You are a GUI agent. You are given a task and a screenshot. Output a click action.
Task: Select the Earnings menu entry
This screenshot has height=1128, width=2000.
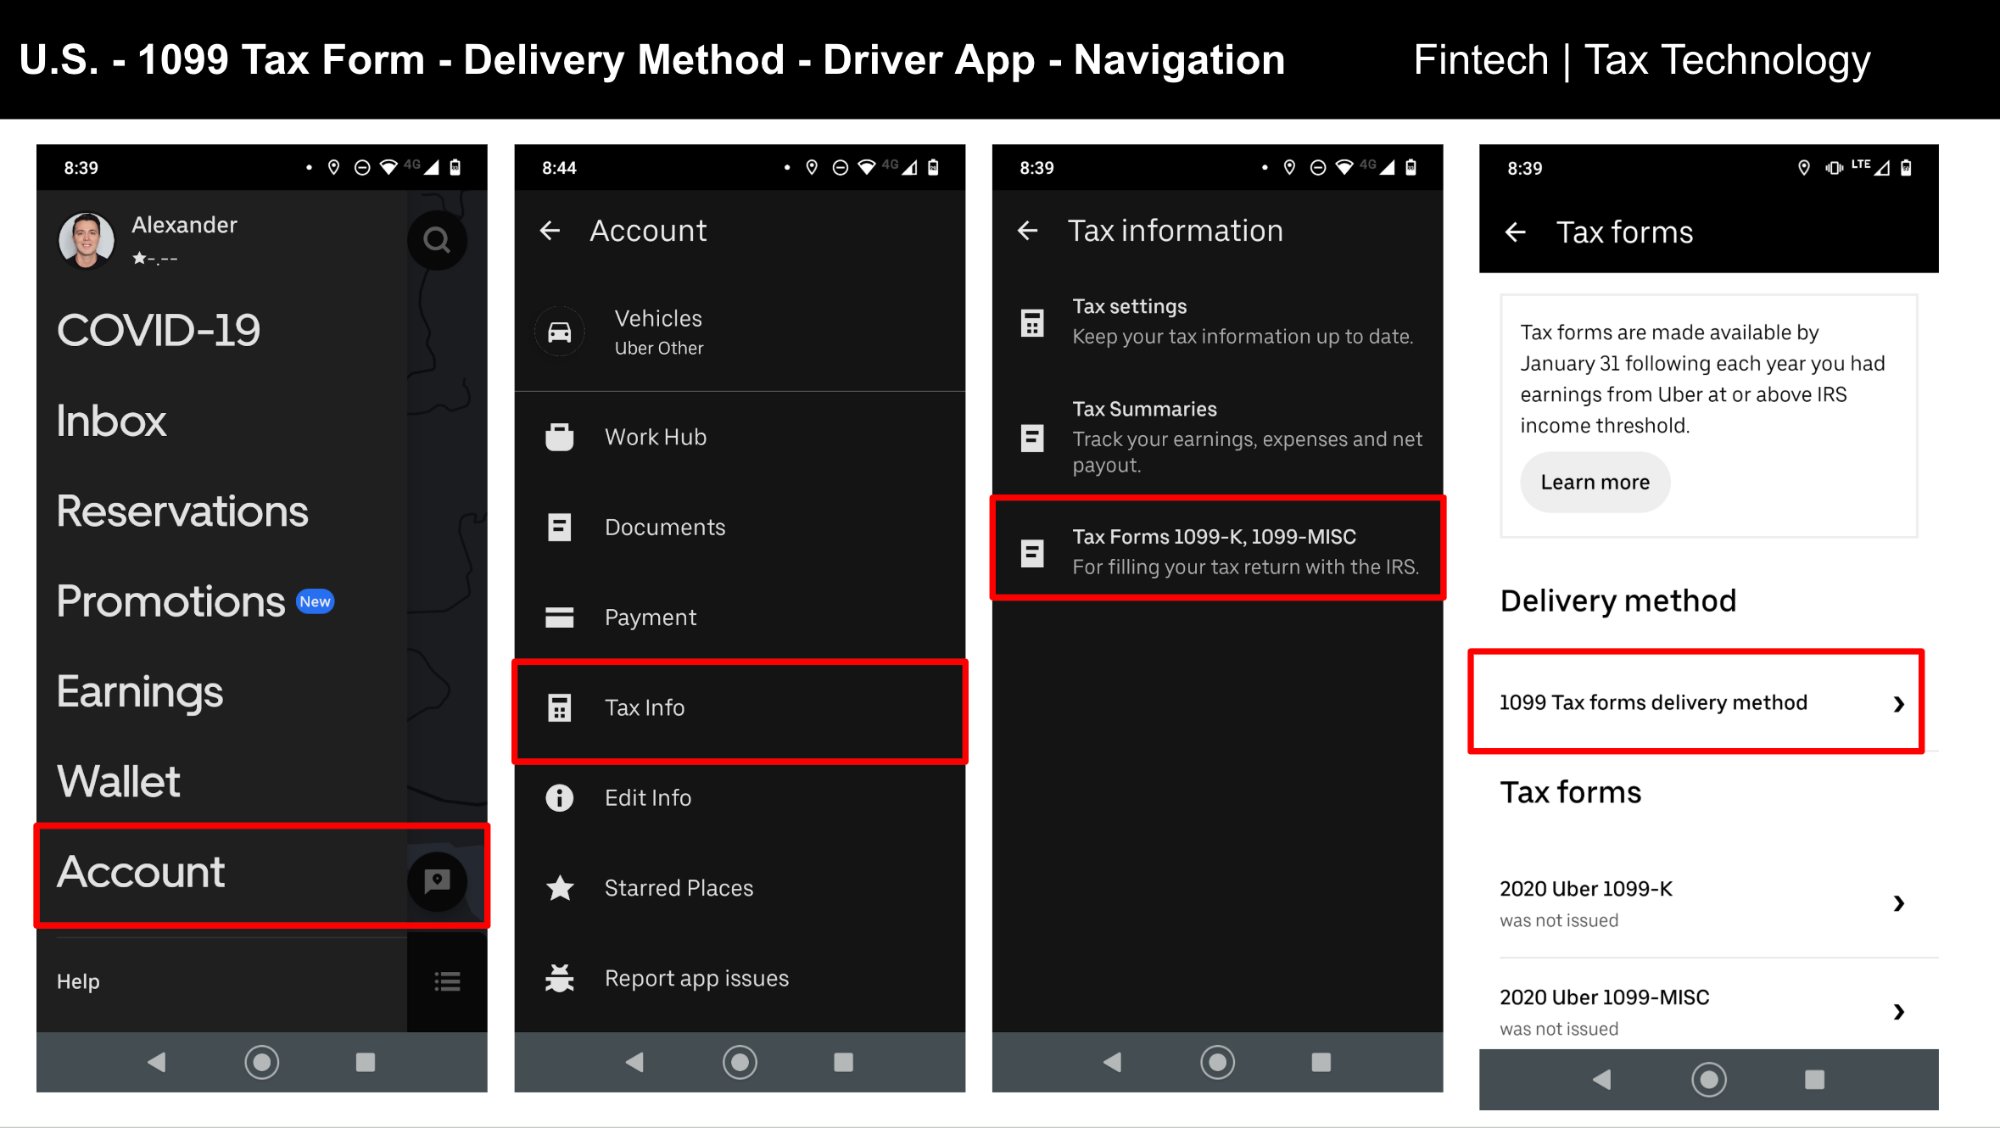pos(140,691)
